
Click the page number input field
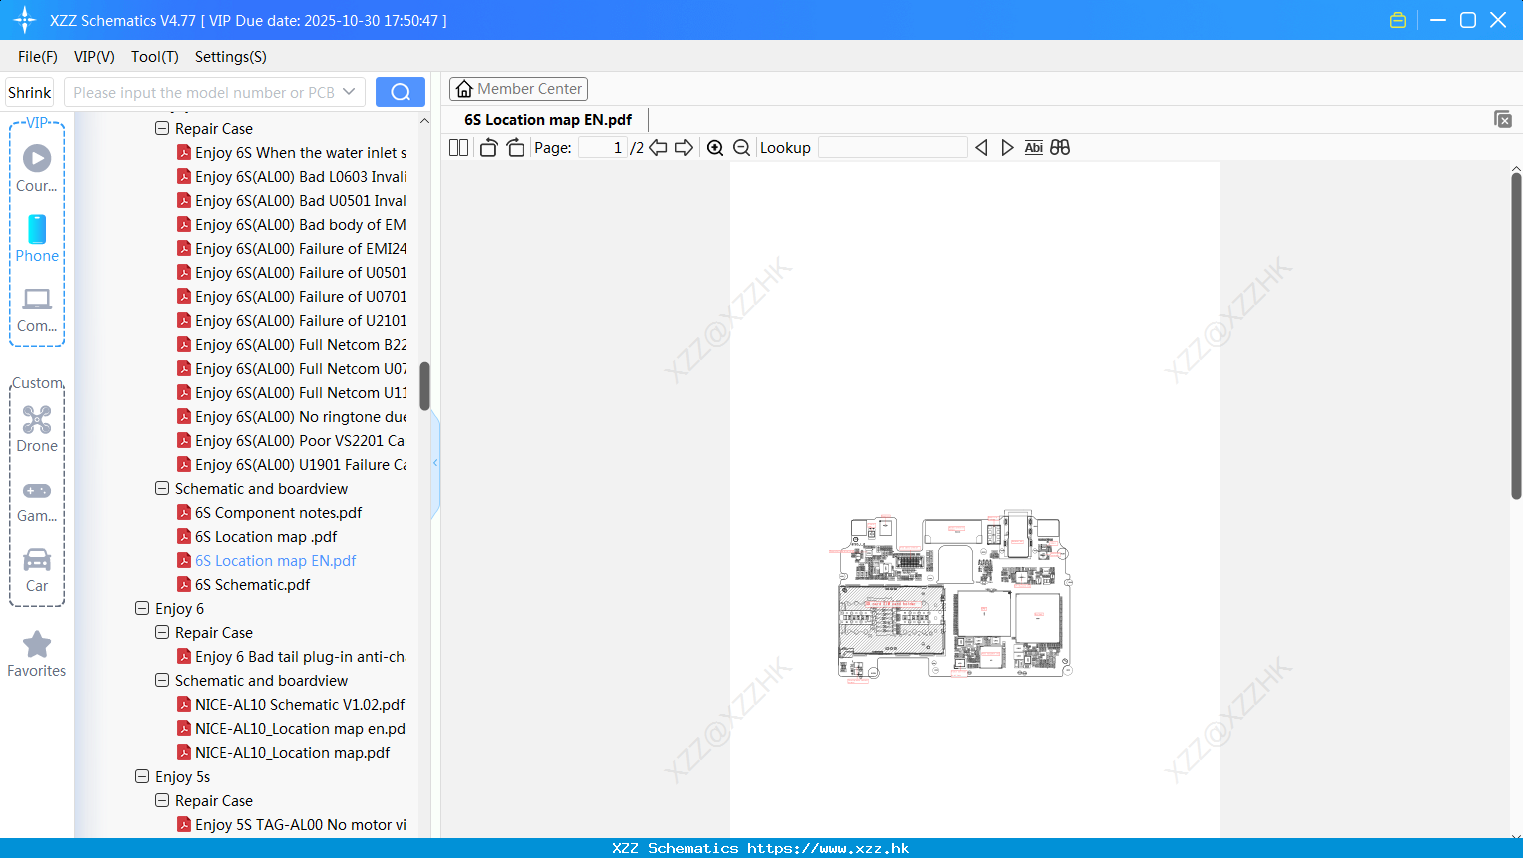603,147
